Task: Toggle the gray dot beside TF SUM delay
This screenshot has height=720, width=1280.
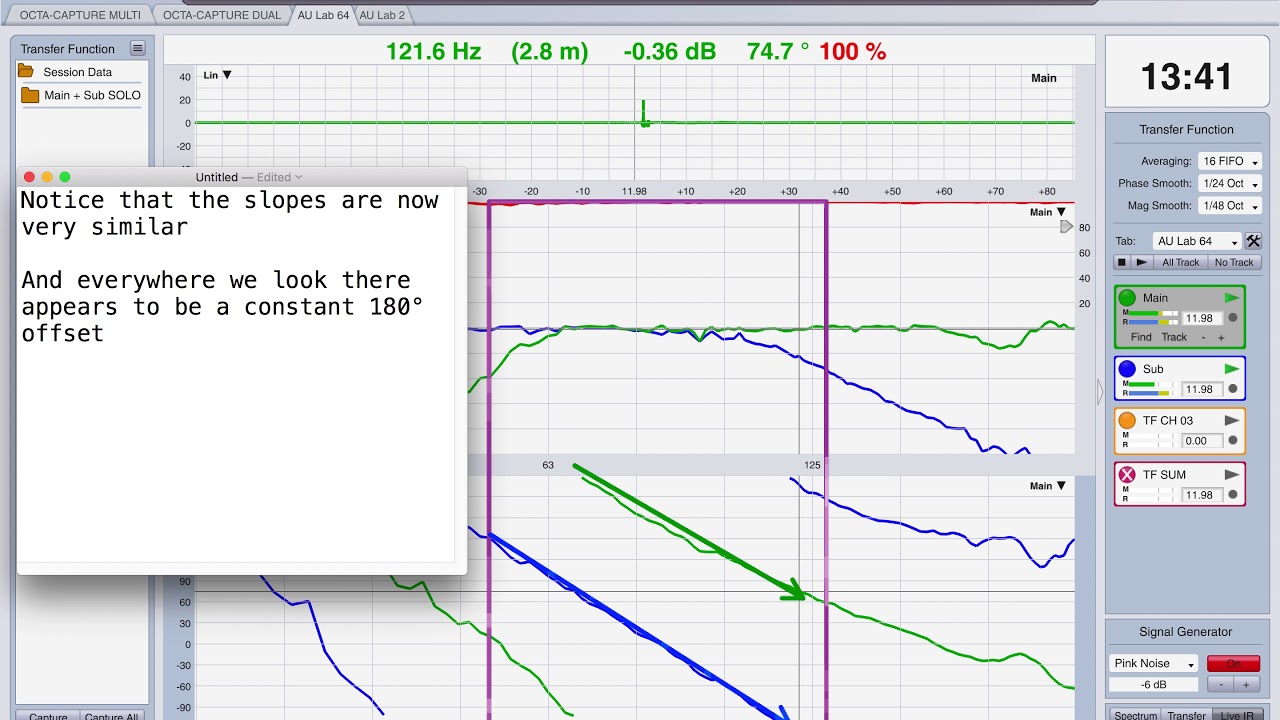Action: click(1233, 495)
